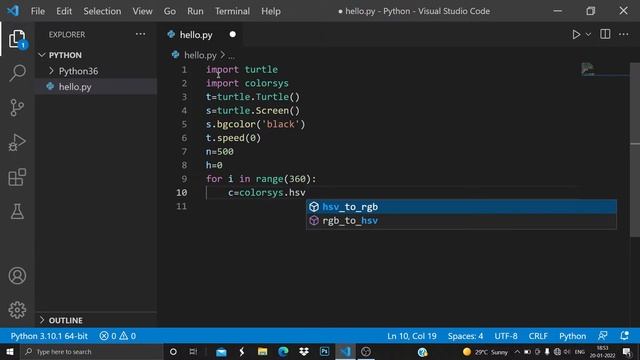
Task: Collapse the PYTHON folder section
Action: (x=96, y=55)
